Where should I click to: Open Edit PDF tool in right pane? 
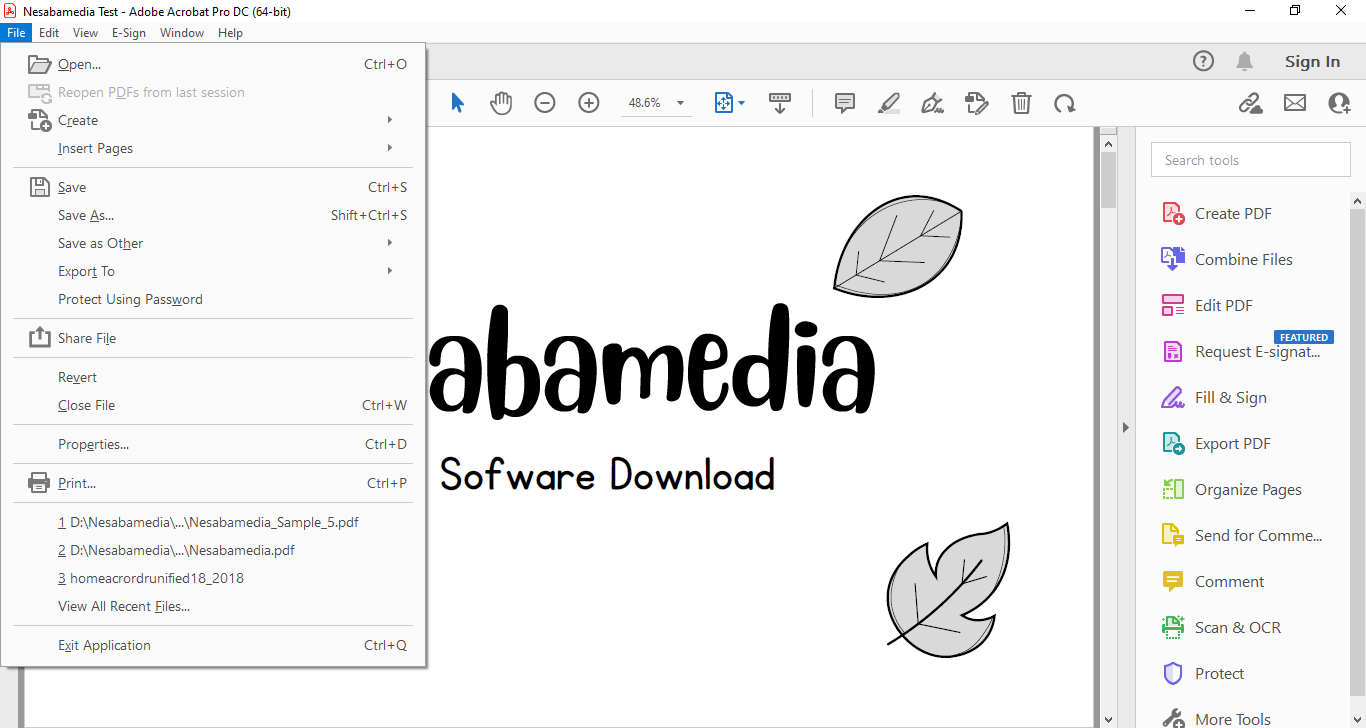1223,306
